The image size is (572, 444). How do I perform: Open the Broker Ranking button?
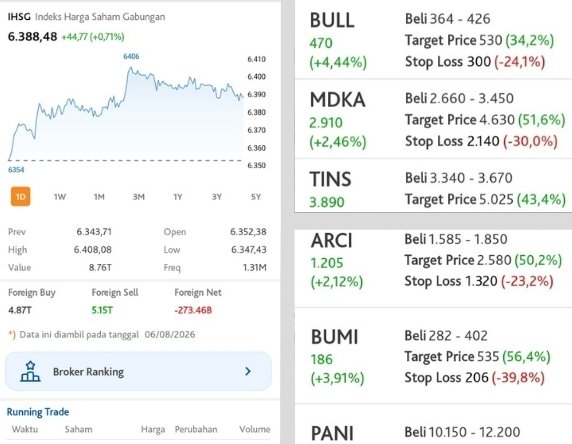[x=138, y=371]
